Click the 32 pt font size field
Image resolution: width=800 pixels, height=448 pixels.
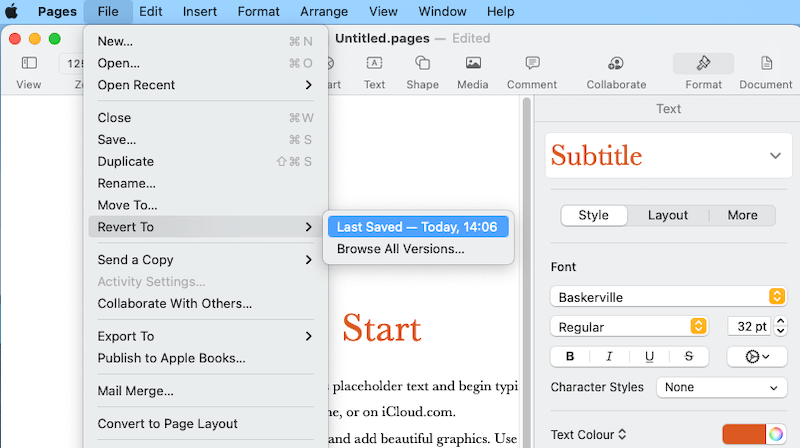point(749,327)
